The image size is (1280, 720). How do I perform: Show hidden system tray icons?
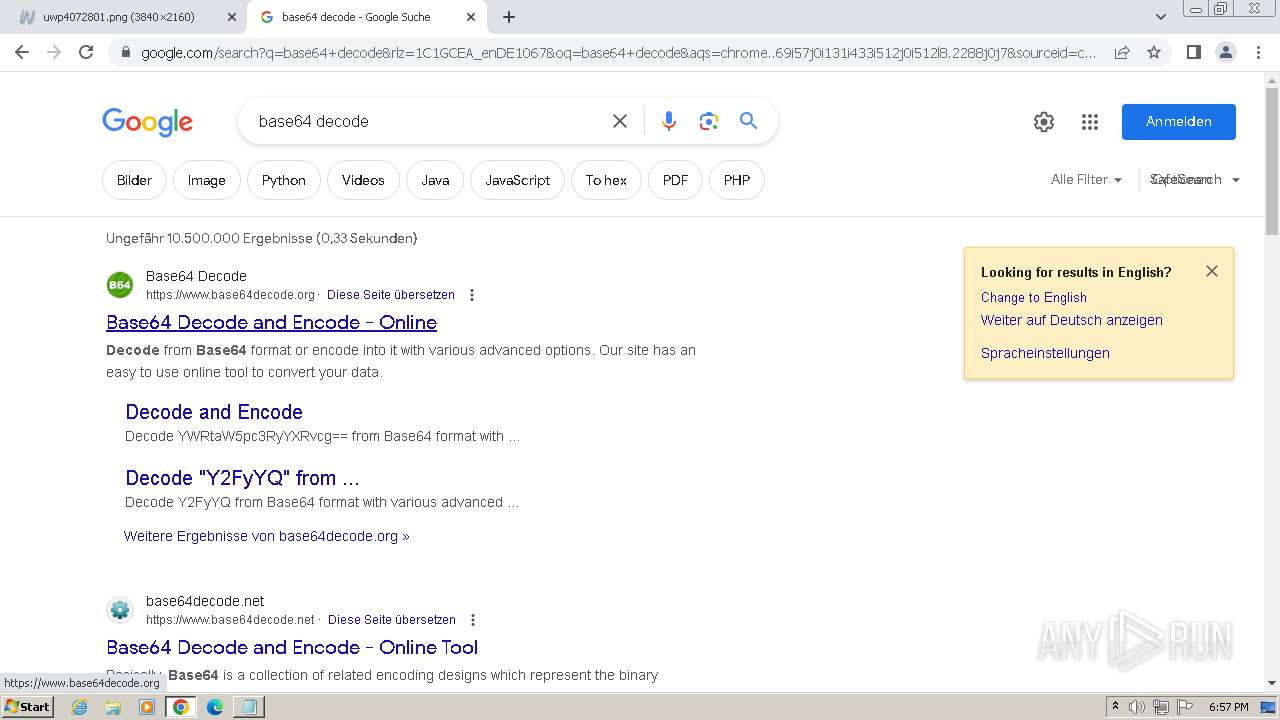[x=1115, y=707]
